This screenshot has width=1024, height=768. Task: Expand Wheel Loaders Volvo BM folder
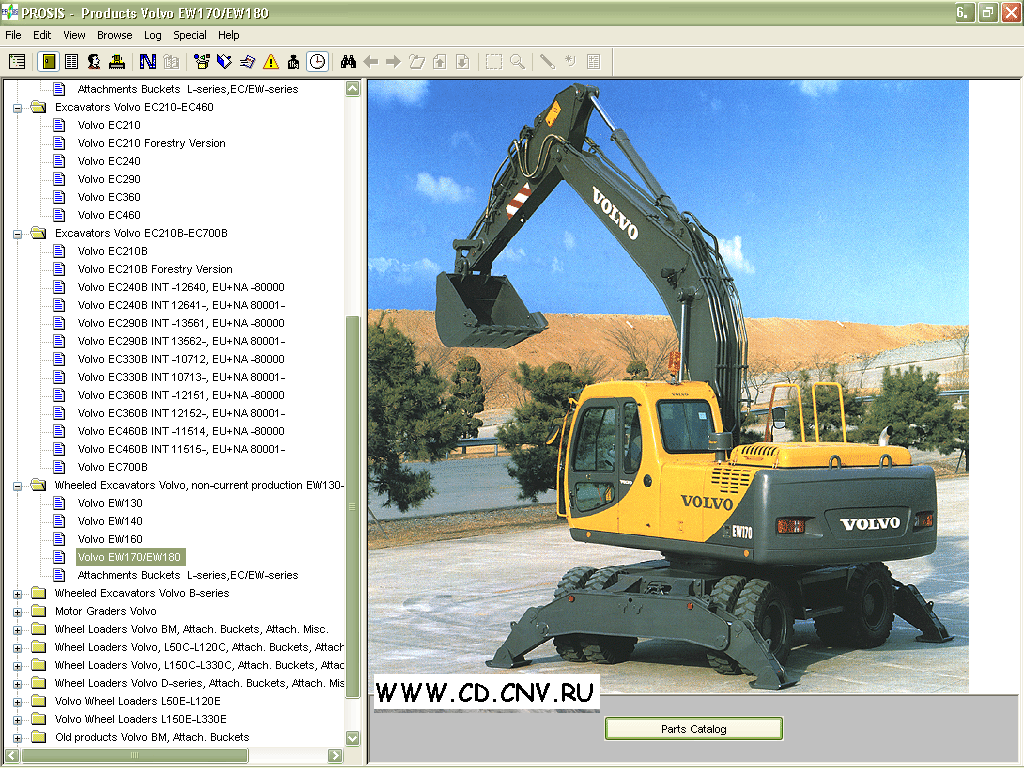(18, 630)
